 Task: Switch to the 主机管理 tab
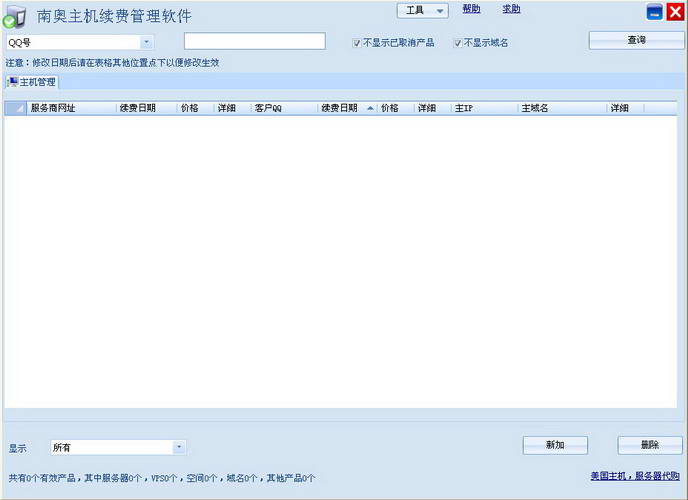pyautogui.click(x=32, y=82)
